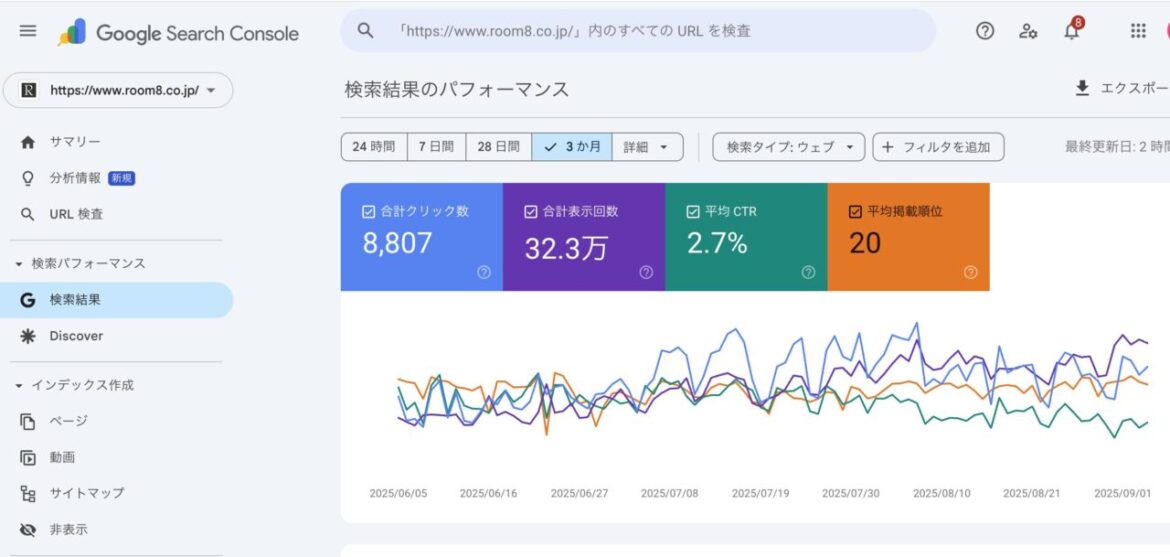Select the 7 日間 date range
Image resolution: width=1170 pixels, height=557 pixels.
[x=436, y=147]
